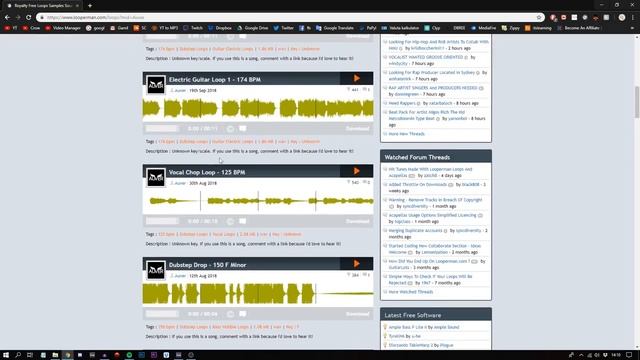Open thread Added Throttle On Downloads
640x360 pixels.
(417, 184)
